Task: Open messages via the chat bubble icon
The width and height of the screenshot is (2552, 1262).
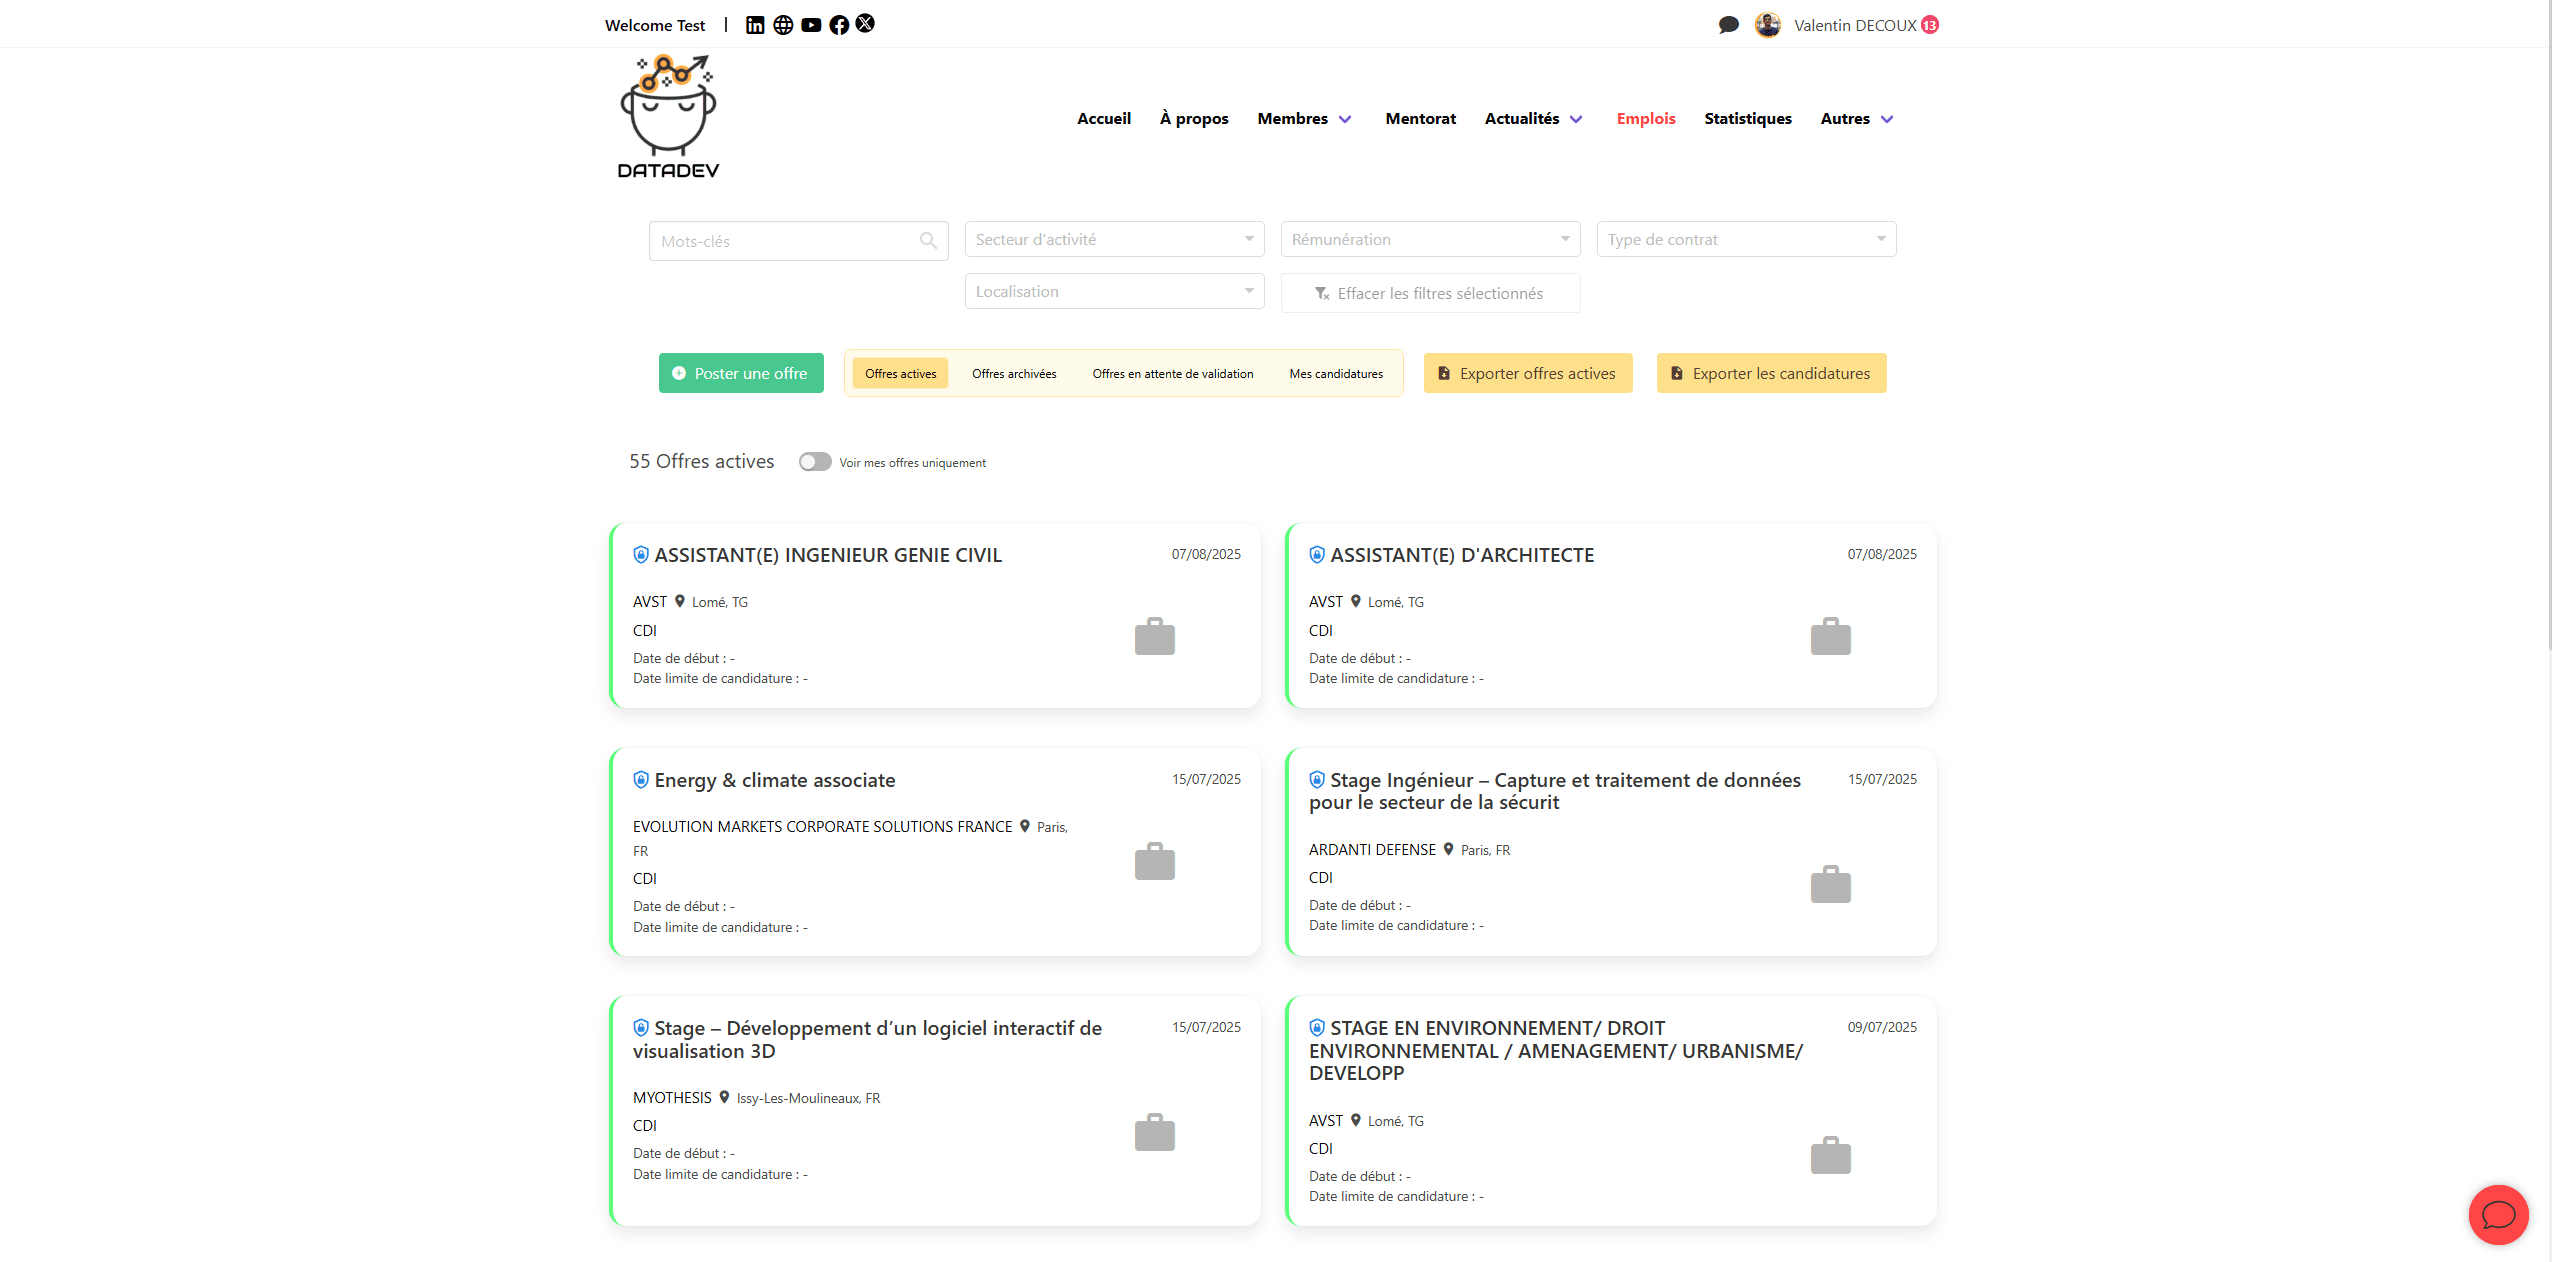Action: coord(1728,24)
